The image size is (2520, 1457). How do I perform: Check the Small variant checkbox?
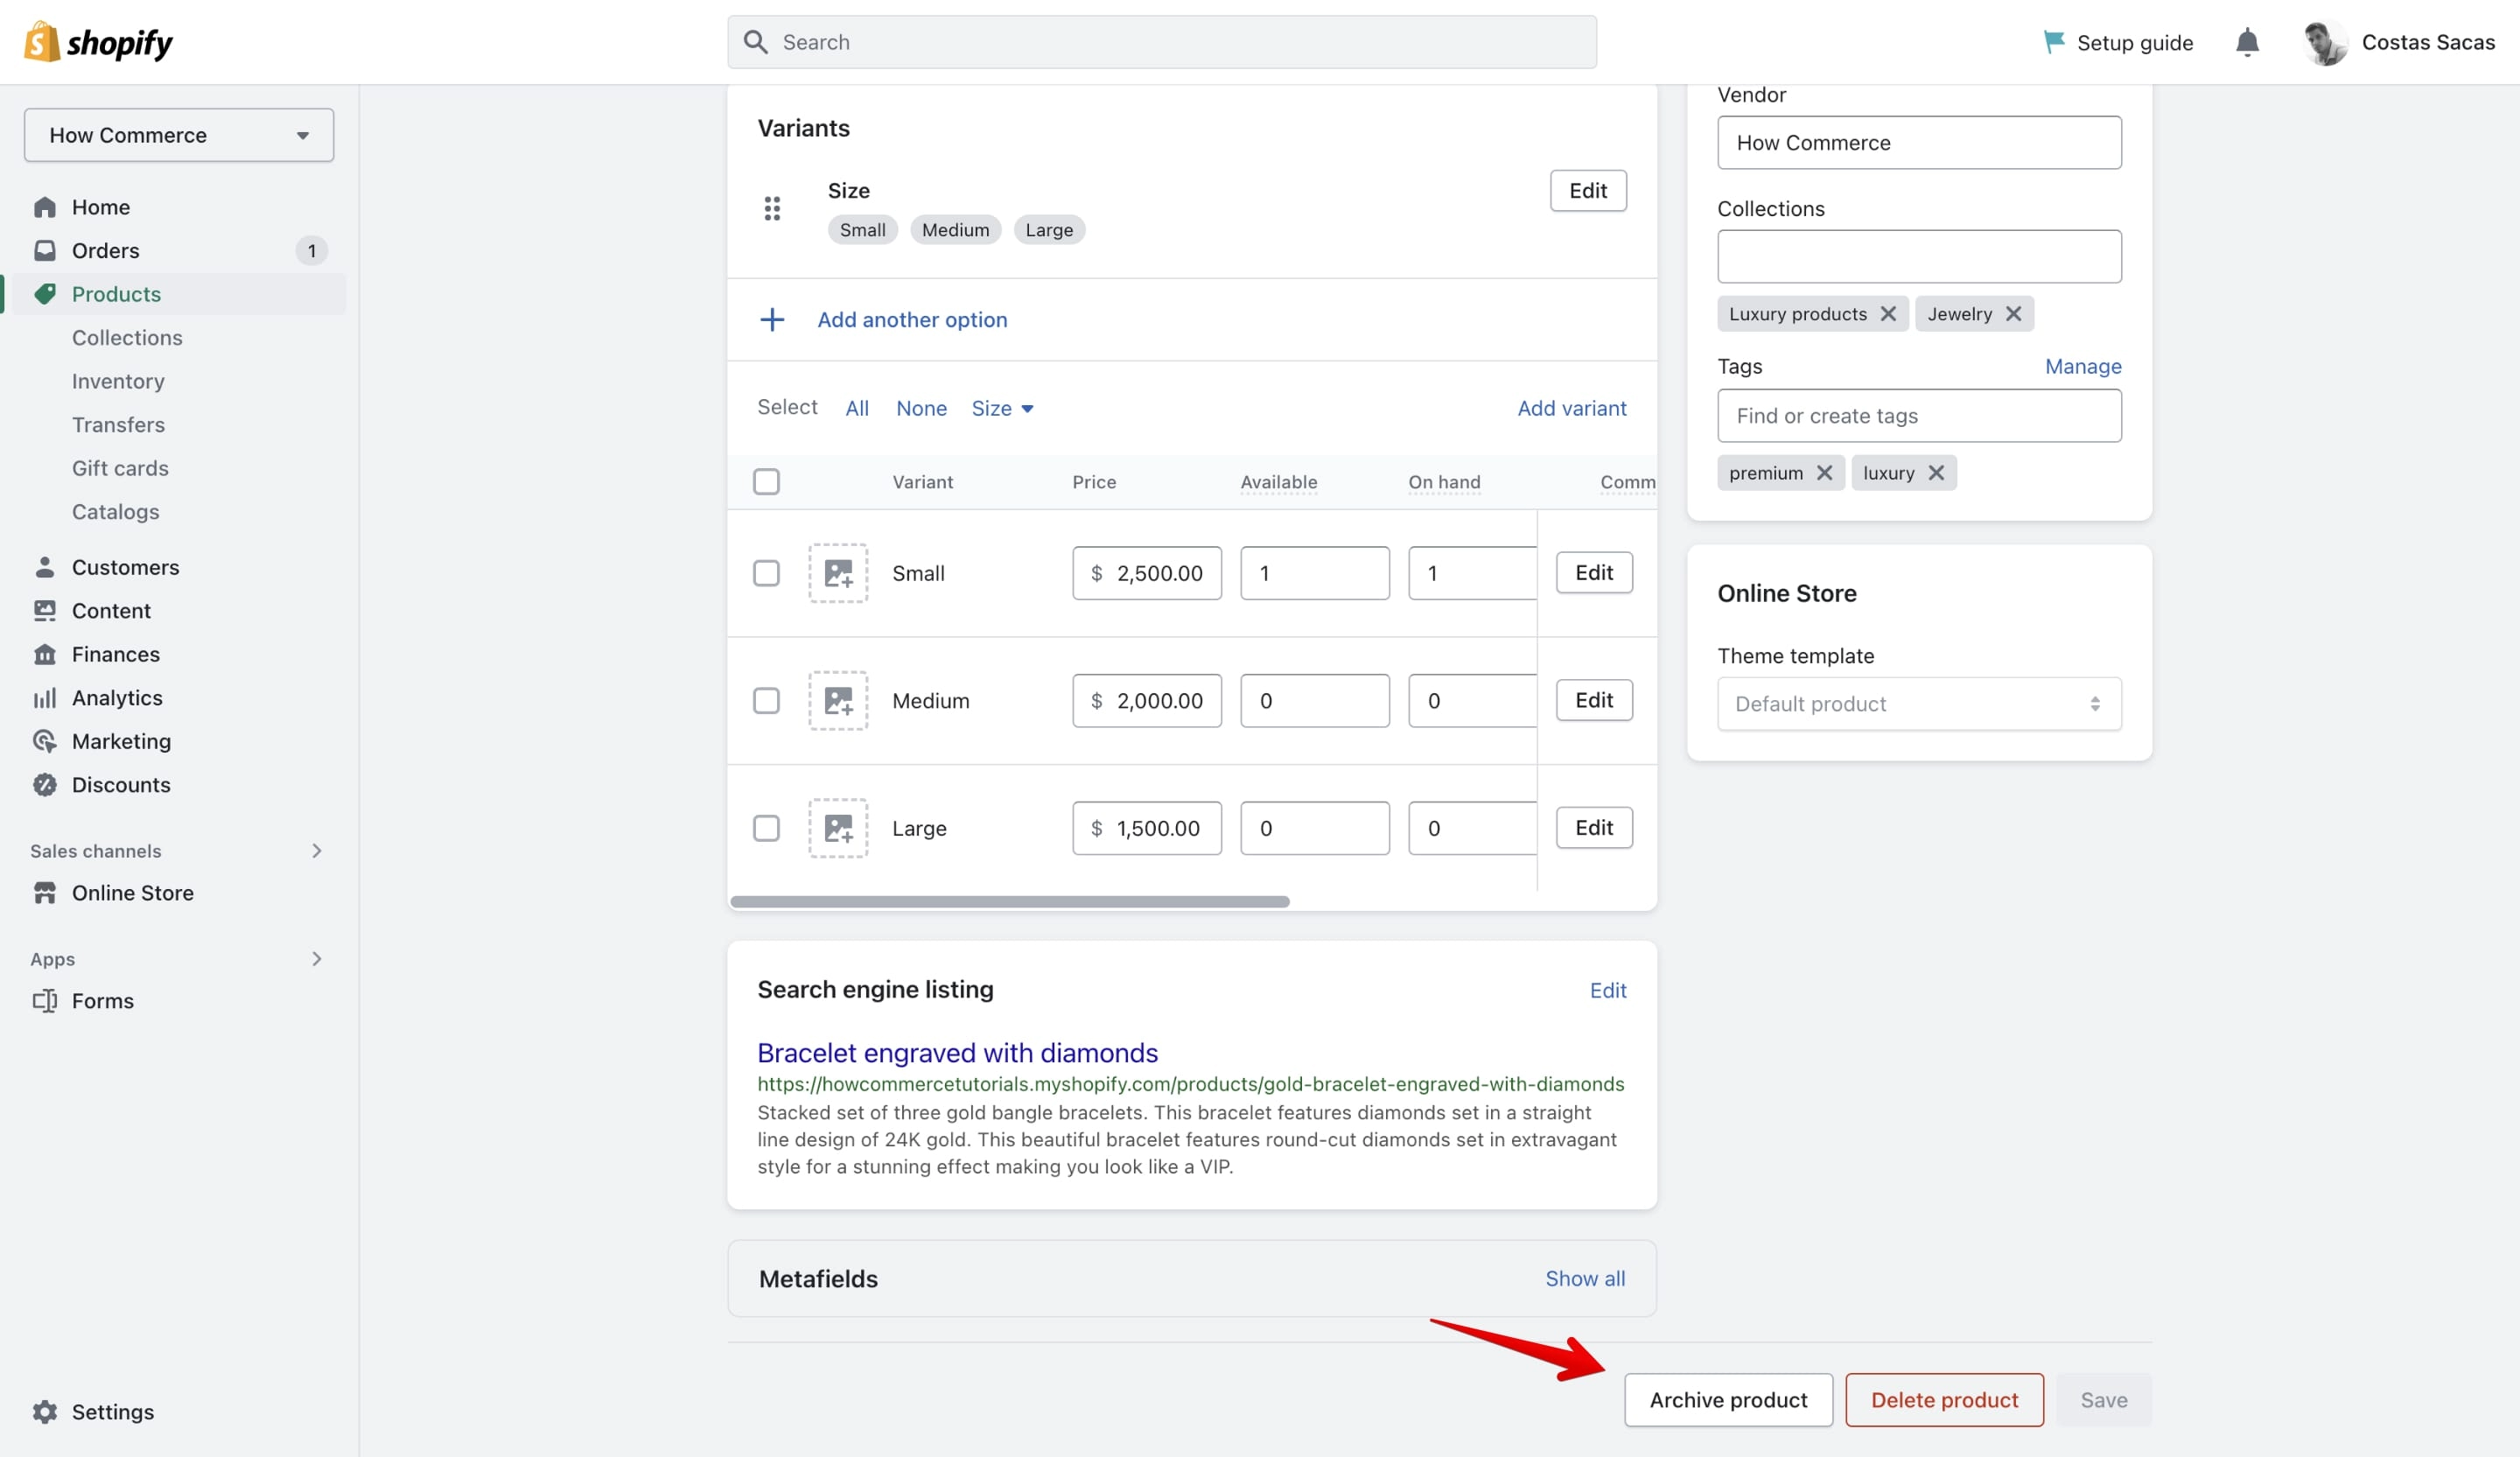click(x=766, y=573)
